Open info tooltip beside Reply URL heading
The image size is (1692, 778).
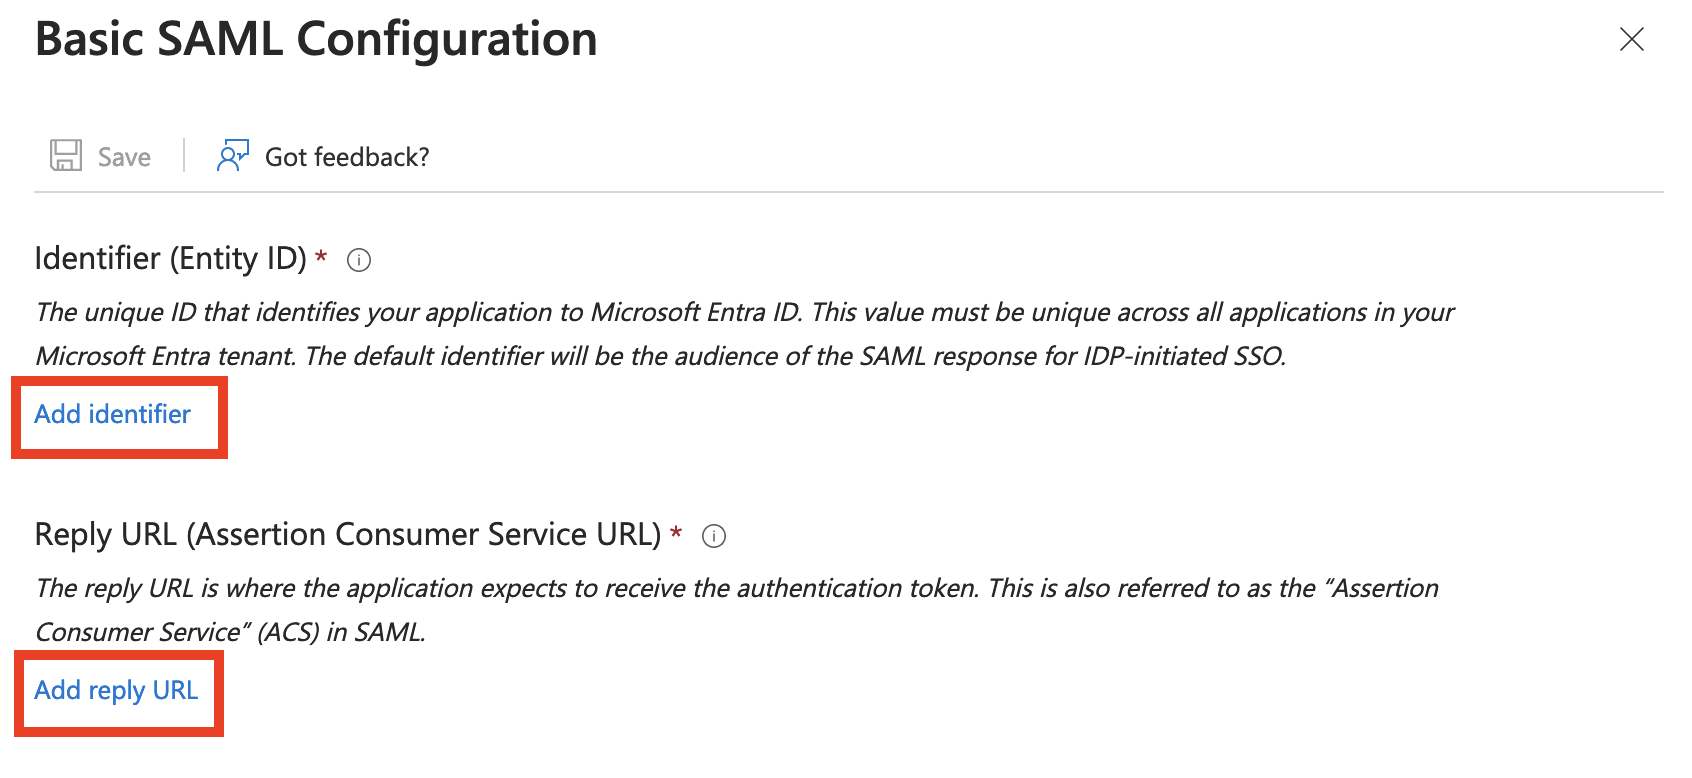pyautogui.click(x=714, y=536)
